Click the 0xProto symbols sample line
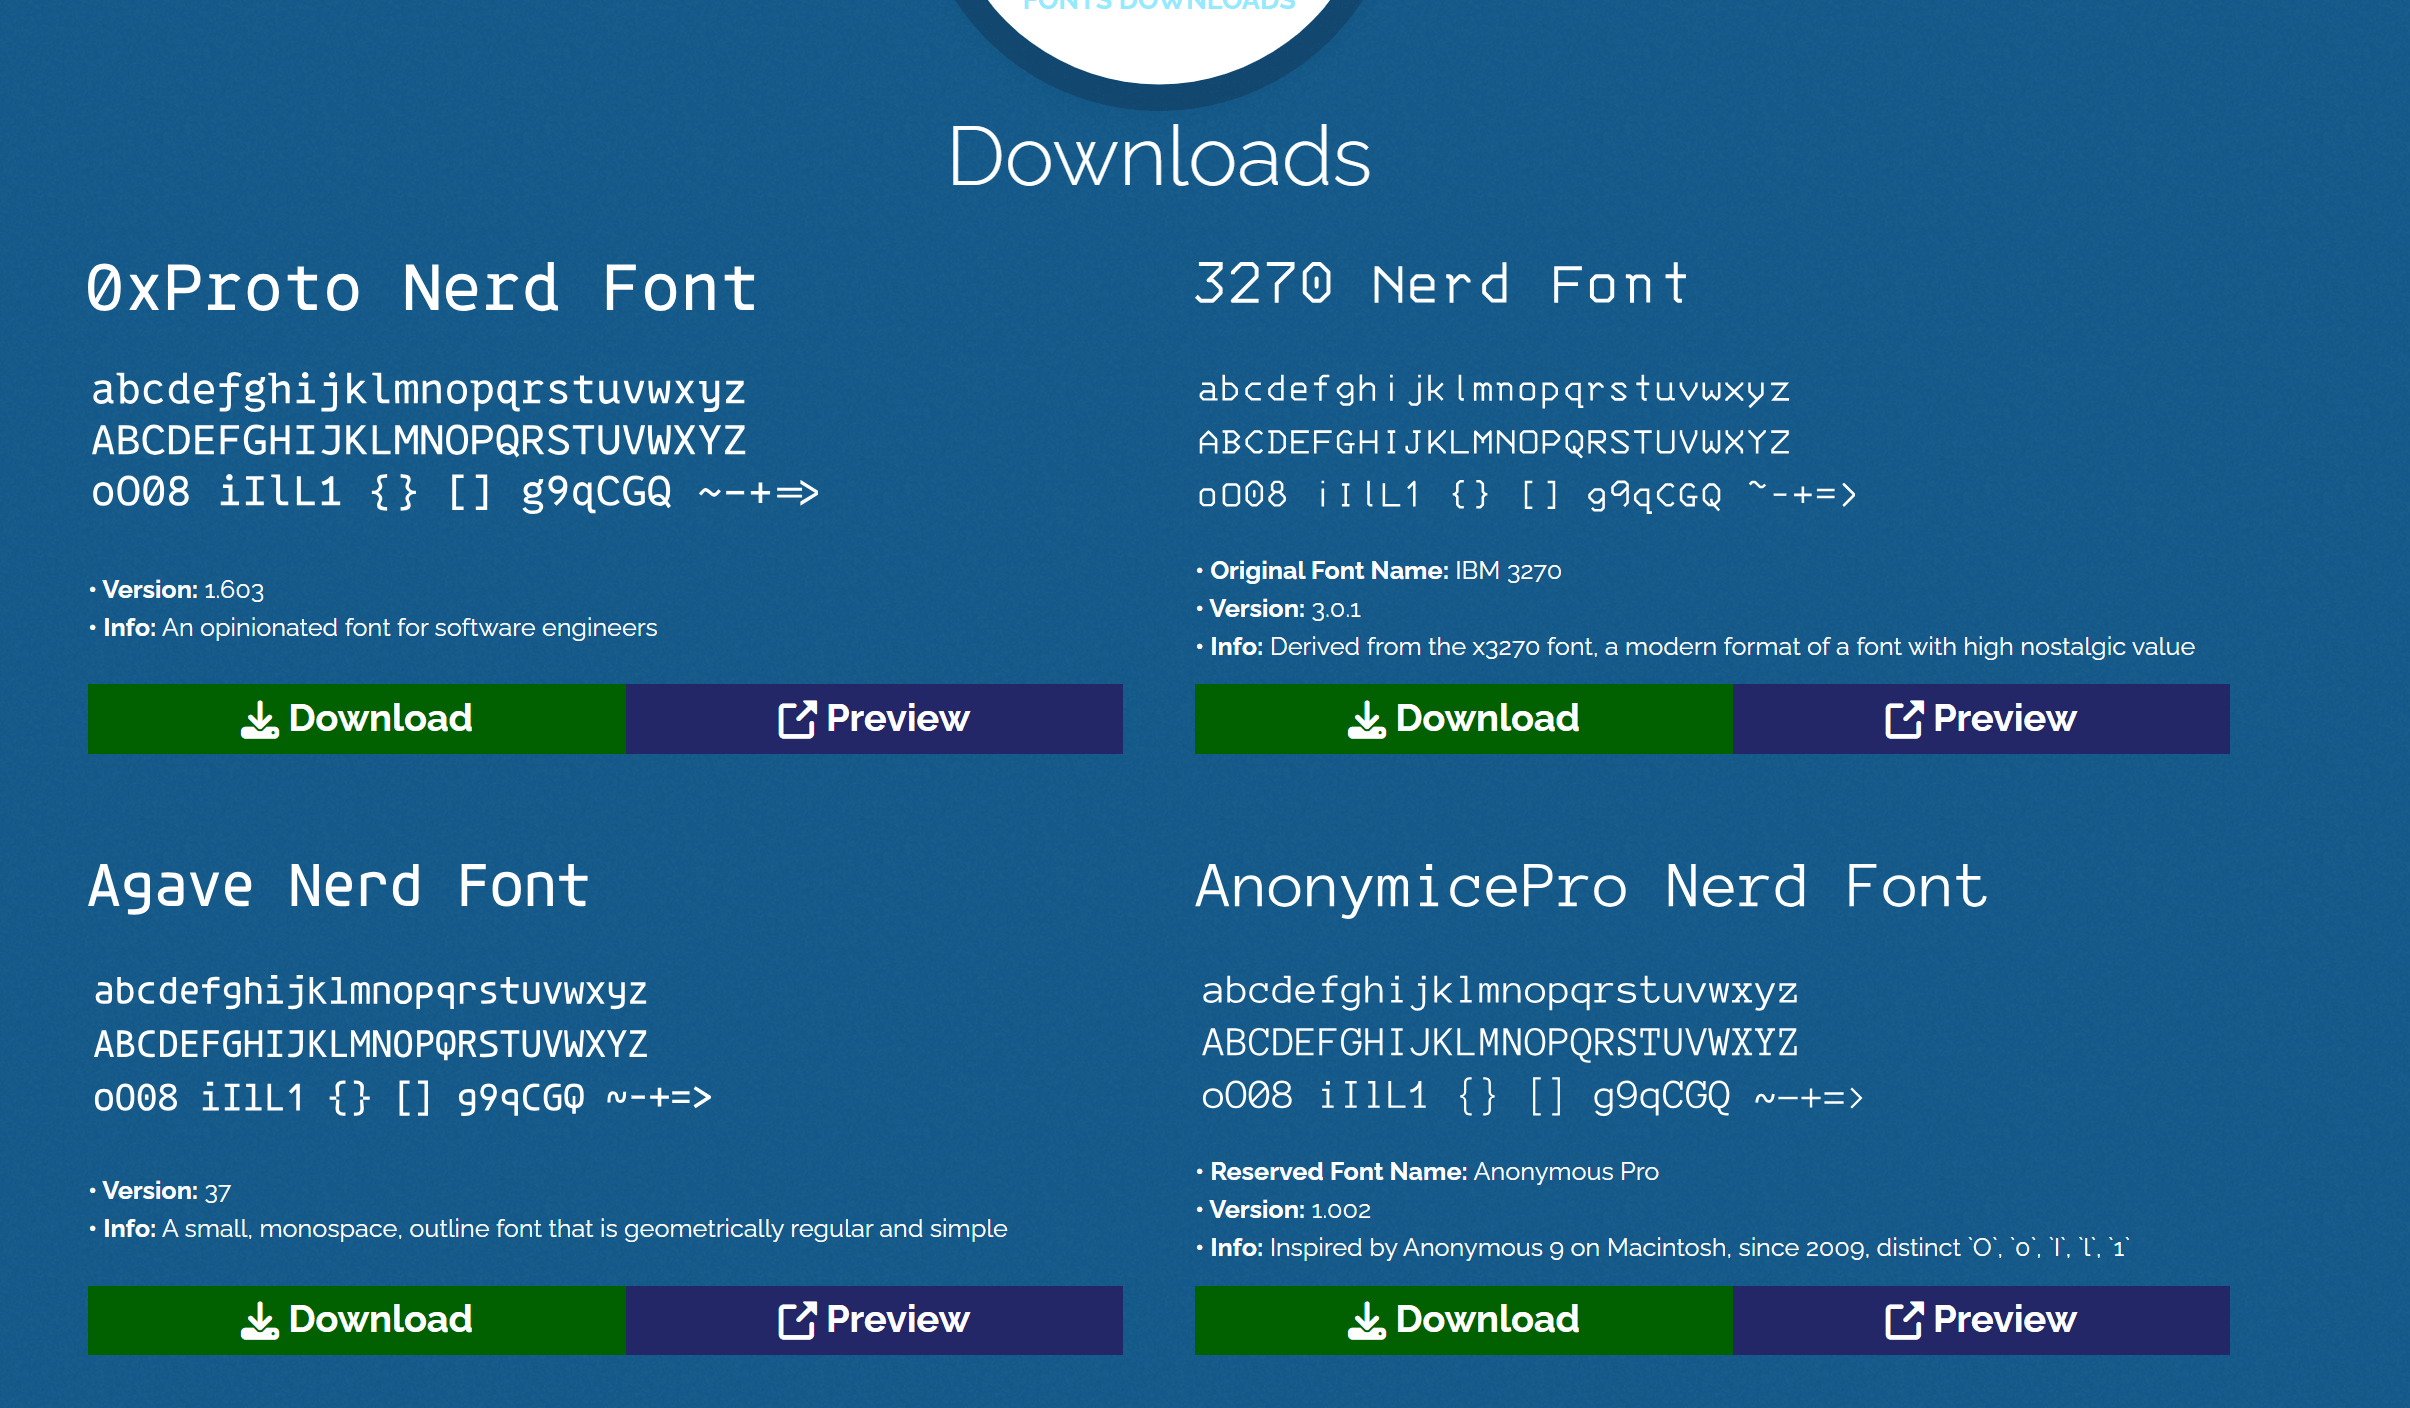2410x1408 pixels. (455, 492)
